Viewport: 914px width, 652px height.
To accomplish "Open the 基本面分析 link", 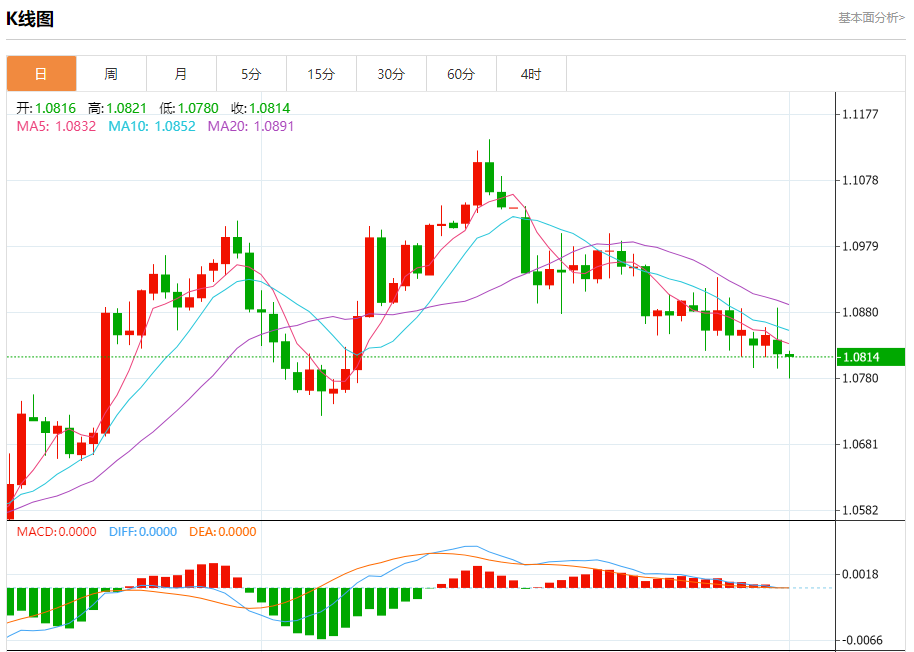I will click(x=871, y=18).
